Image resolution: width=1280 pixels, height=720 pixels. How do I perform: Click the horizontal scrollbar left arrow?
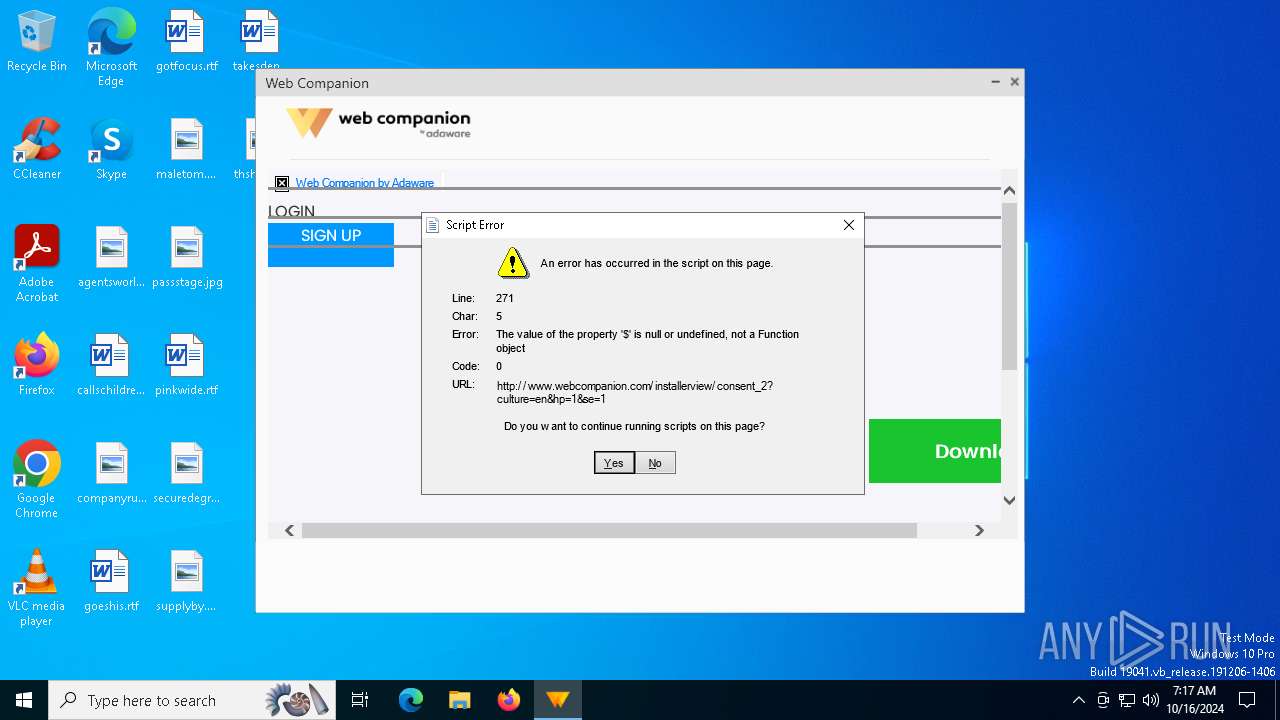(x=290, y=530)
